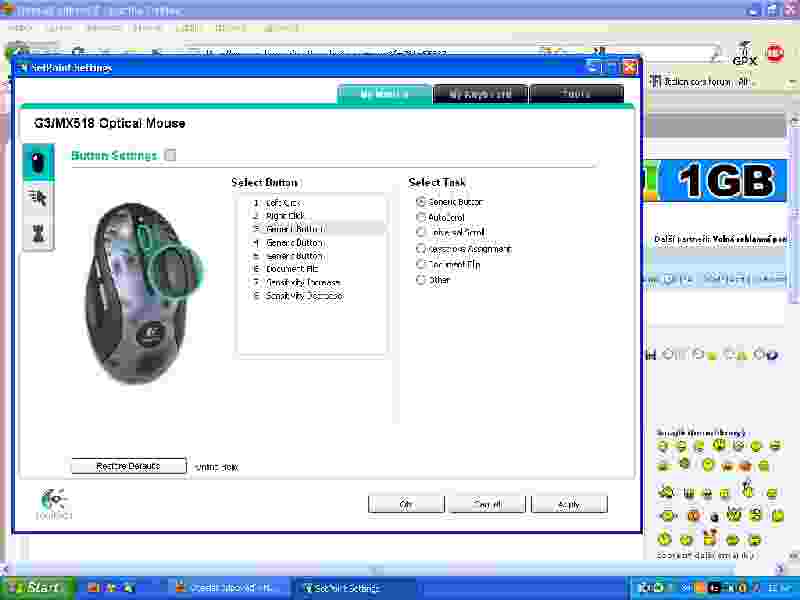
Task: Choose the Keystroke Assignment task radio
Action: [421, 249]
